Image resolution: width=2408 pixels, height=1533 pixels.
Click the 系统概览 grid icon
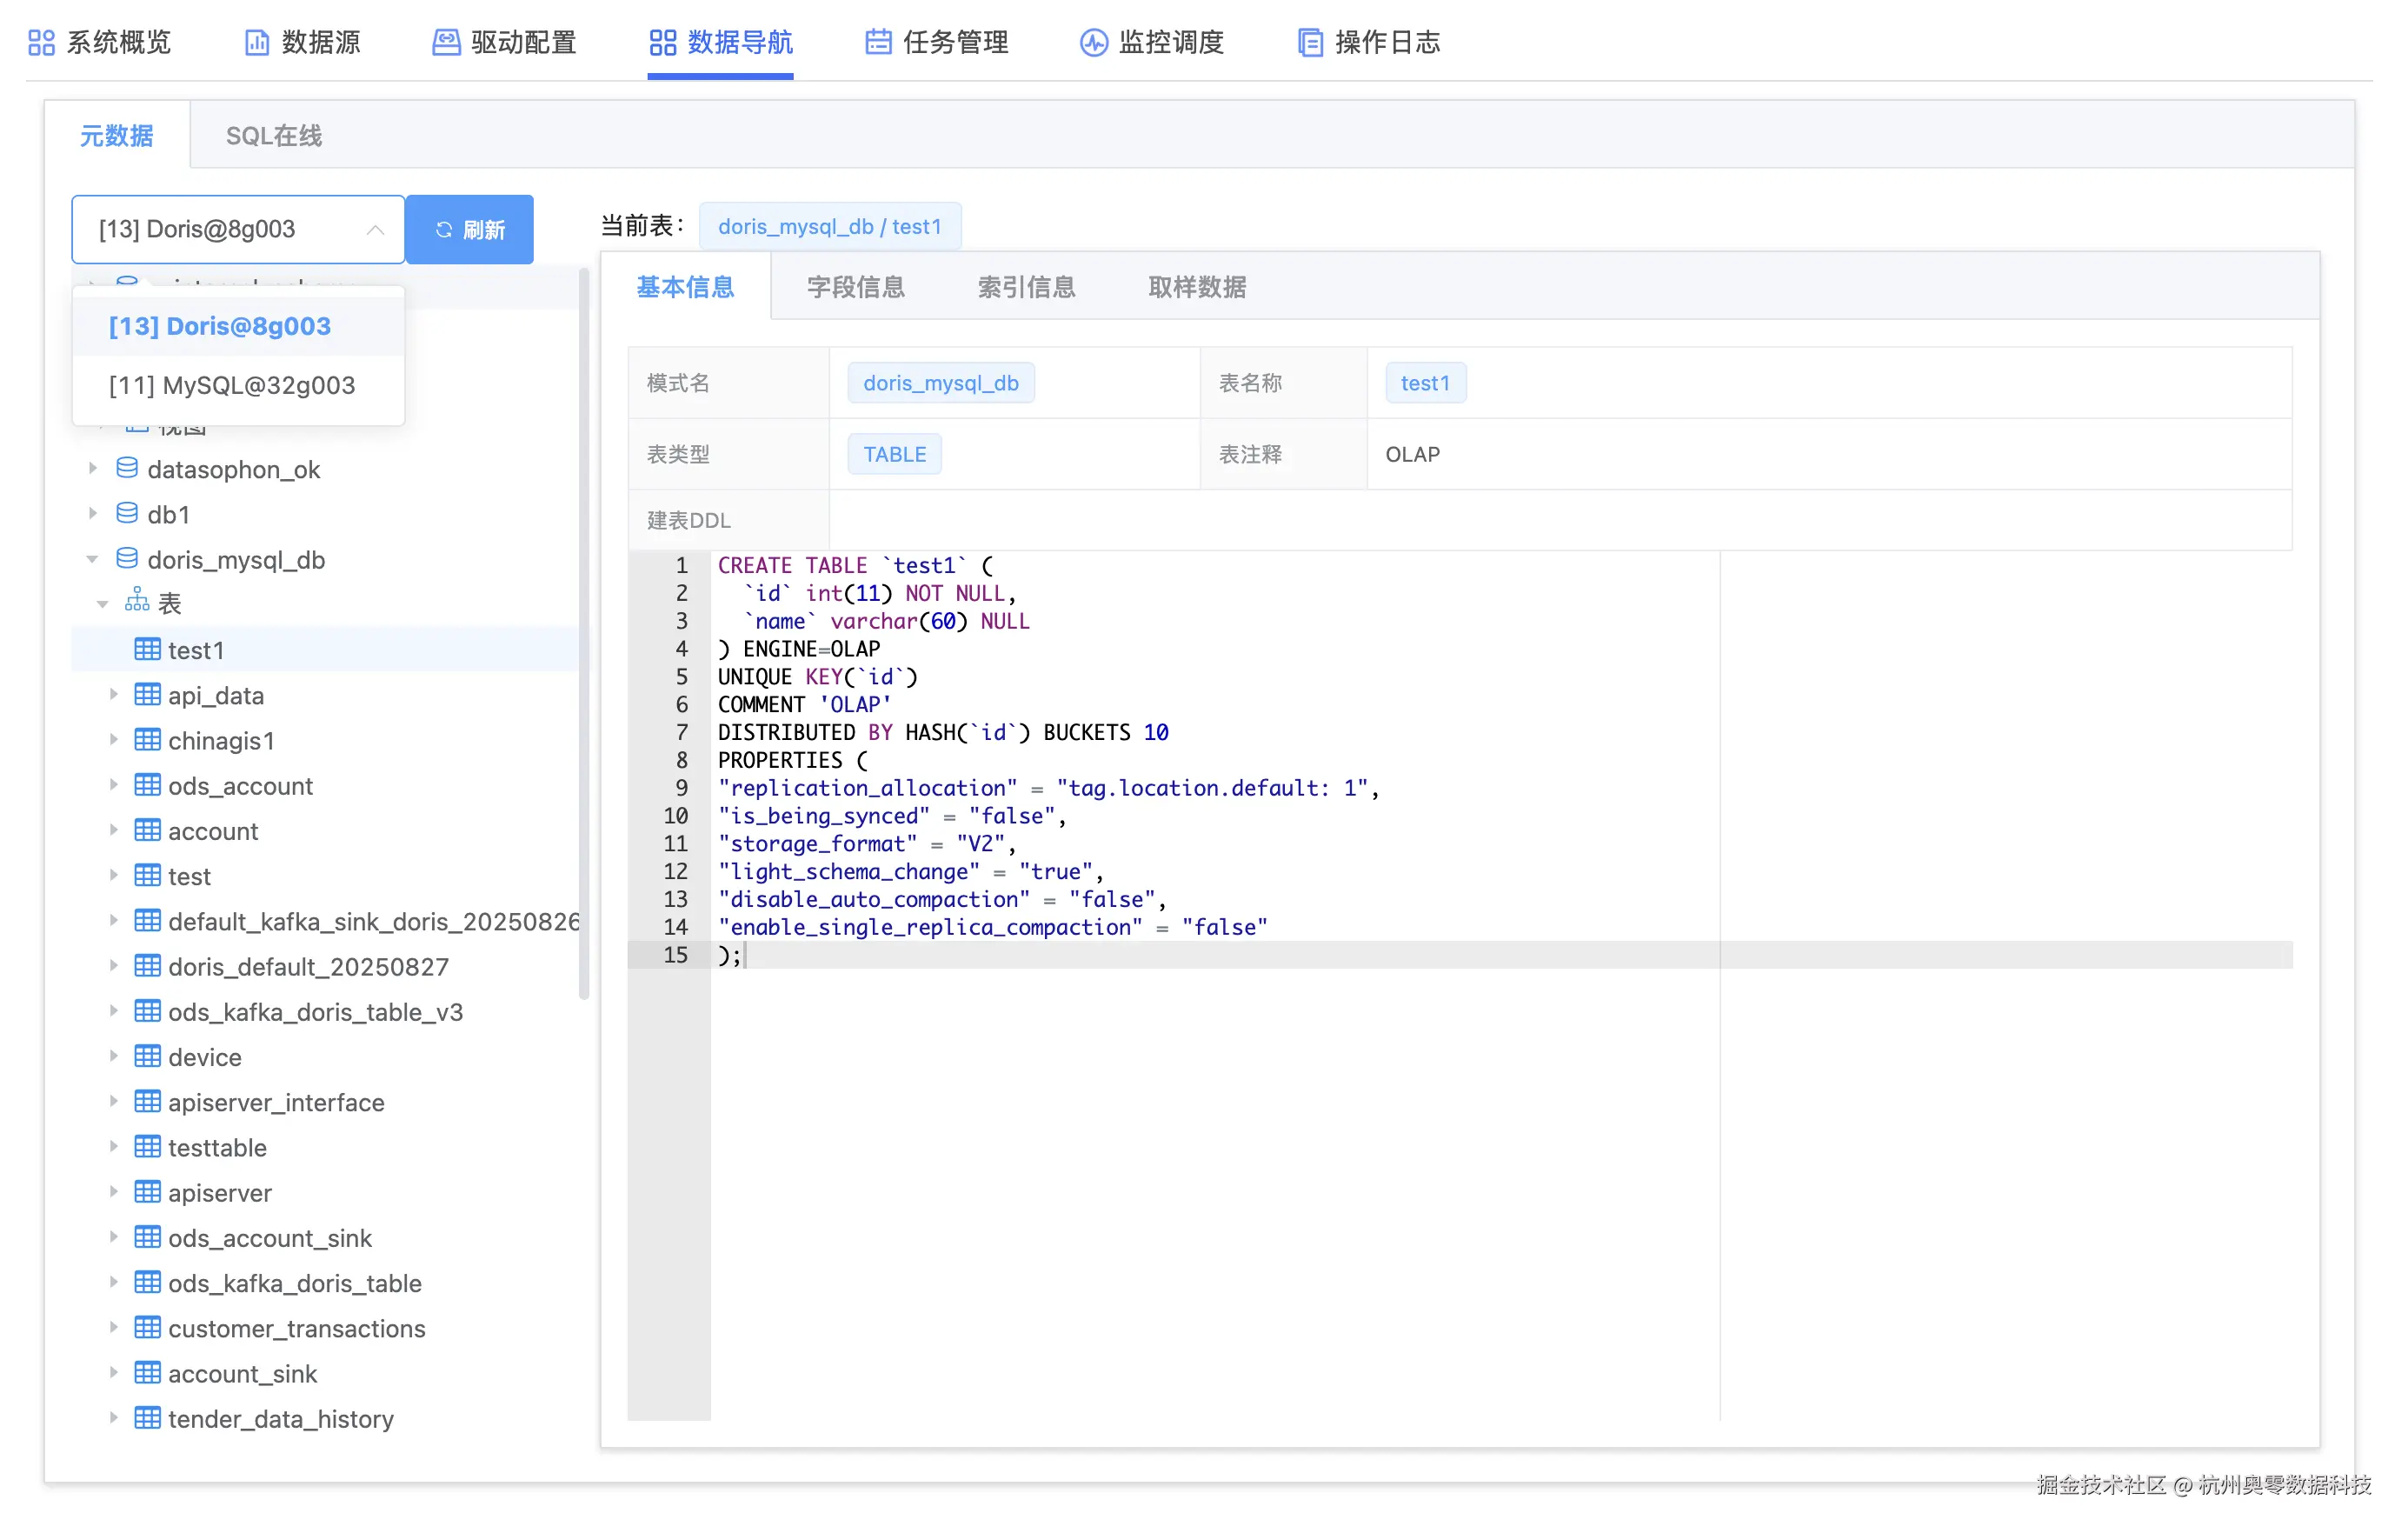tap(41, 42)
